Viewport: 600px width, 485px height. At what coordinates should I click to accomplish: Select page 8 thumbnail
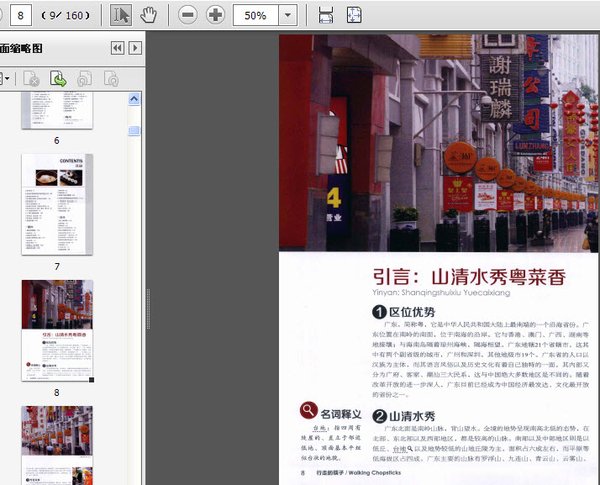tap(57, 329)
